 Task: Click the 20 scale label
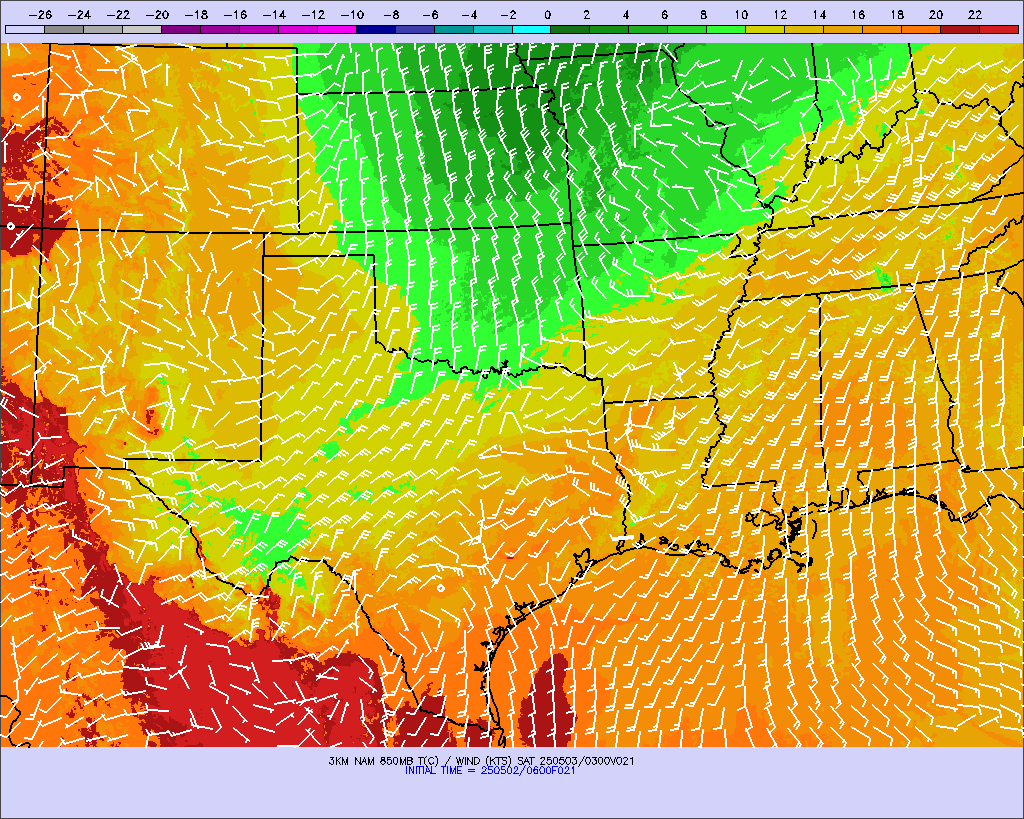(936, 14)
